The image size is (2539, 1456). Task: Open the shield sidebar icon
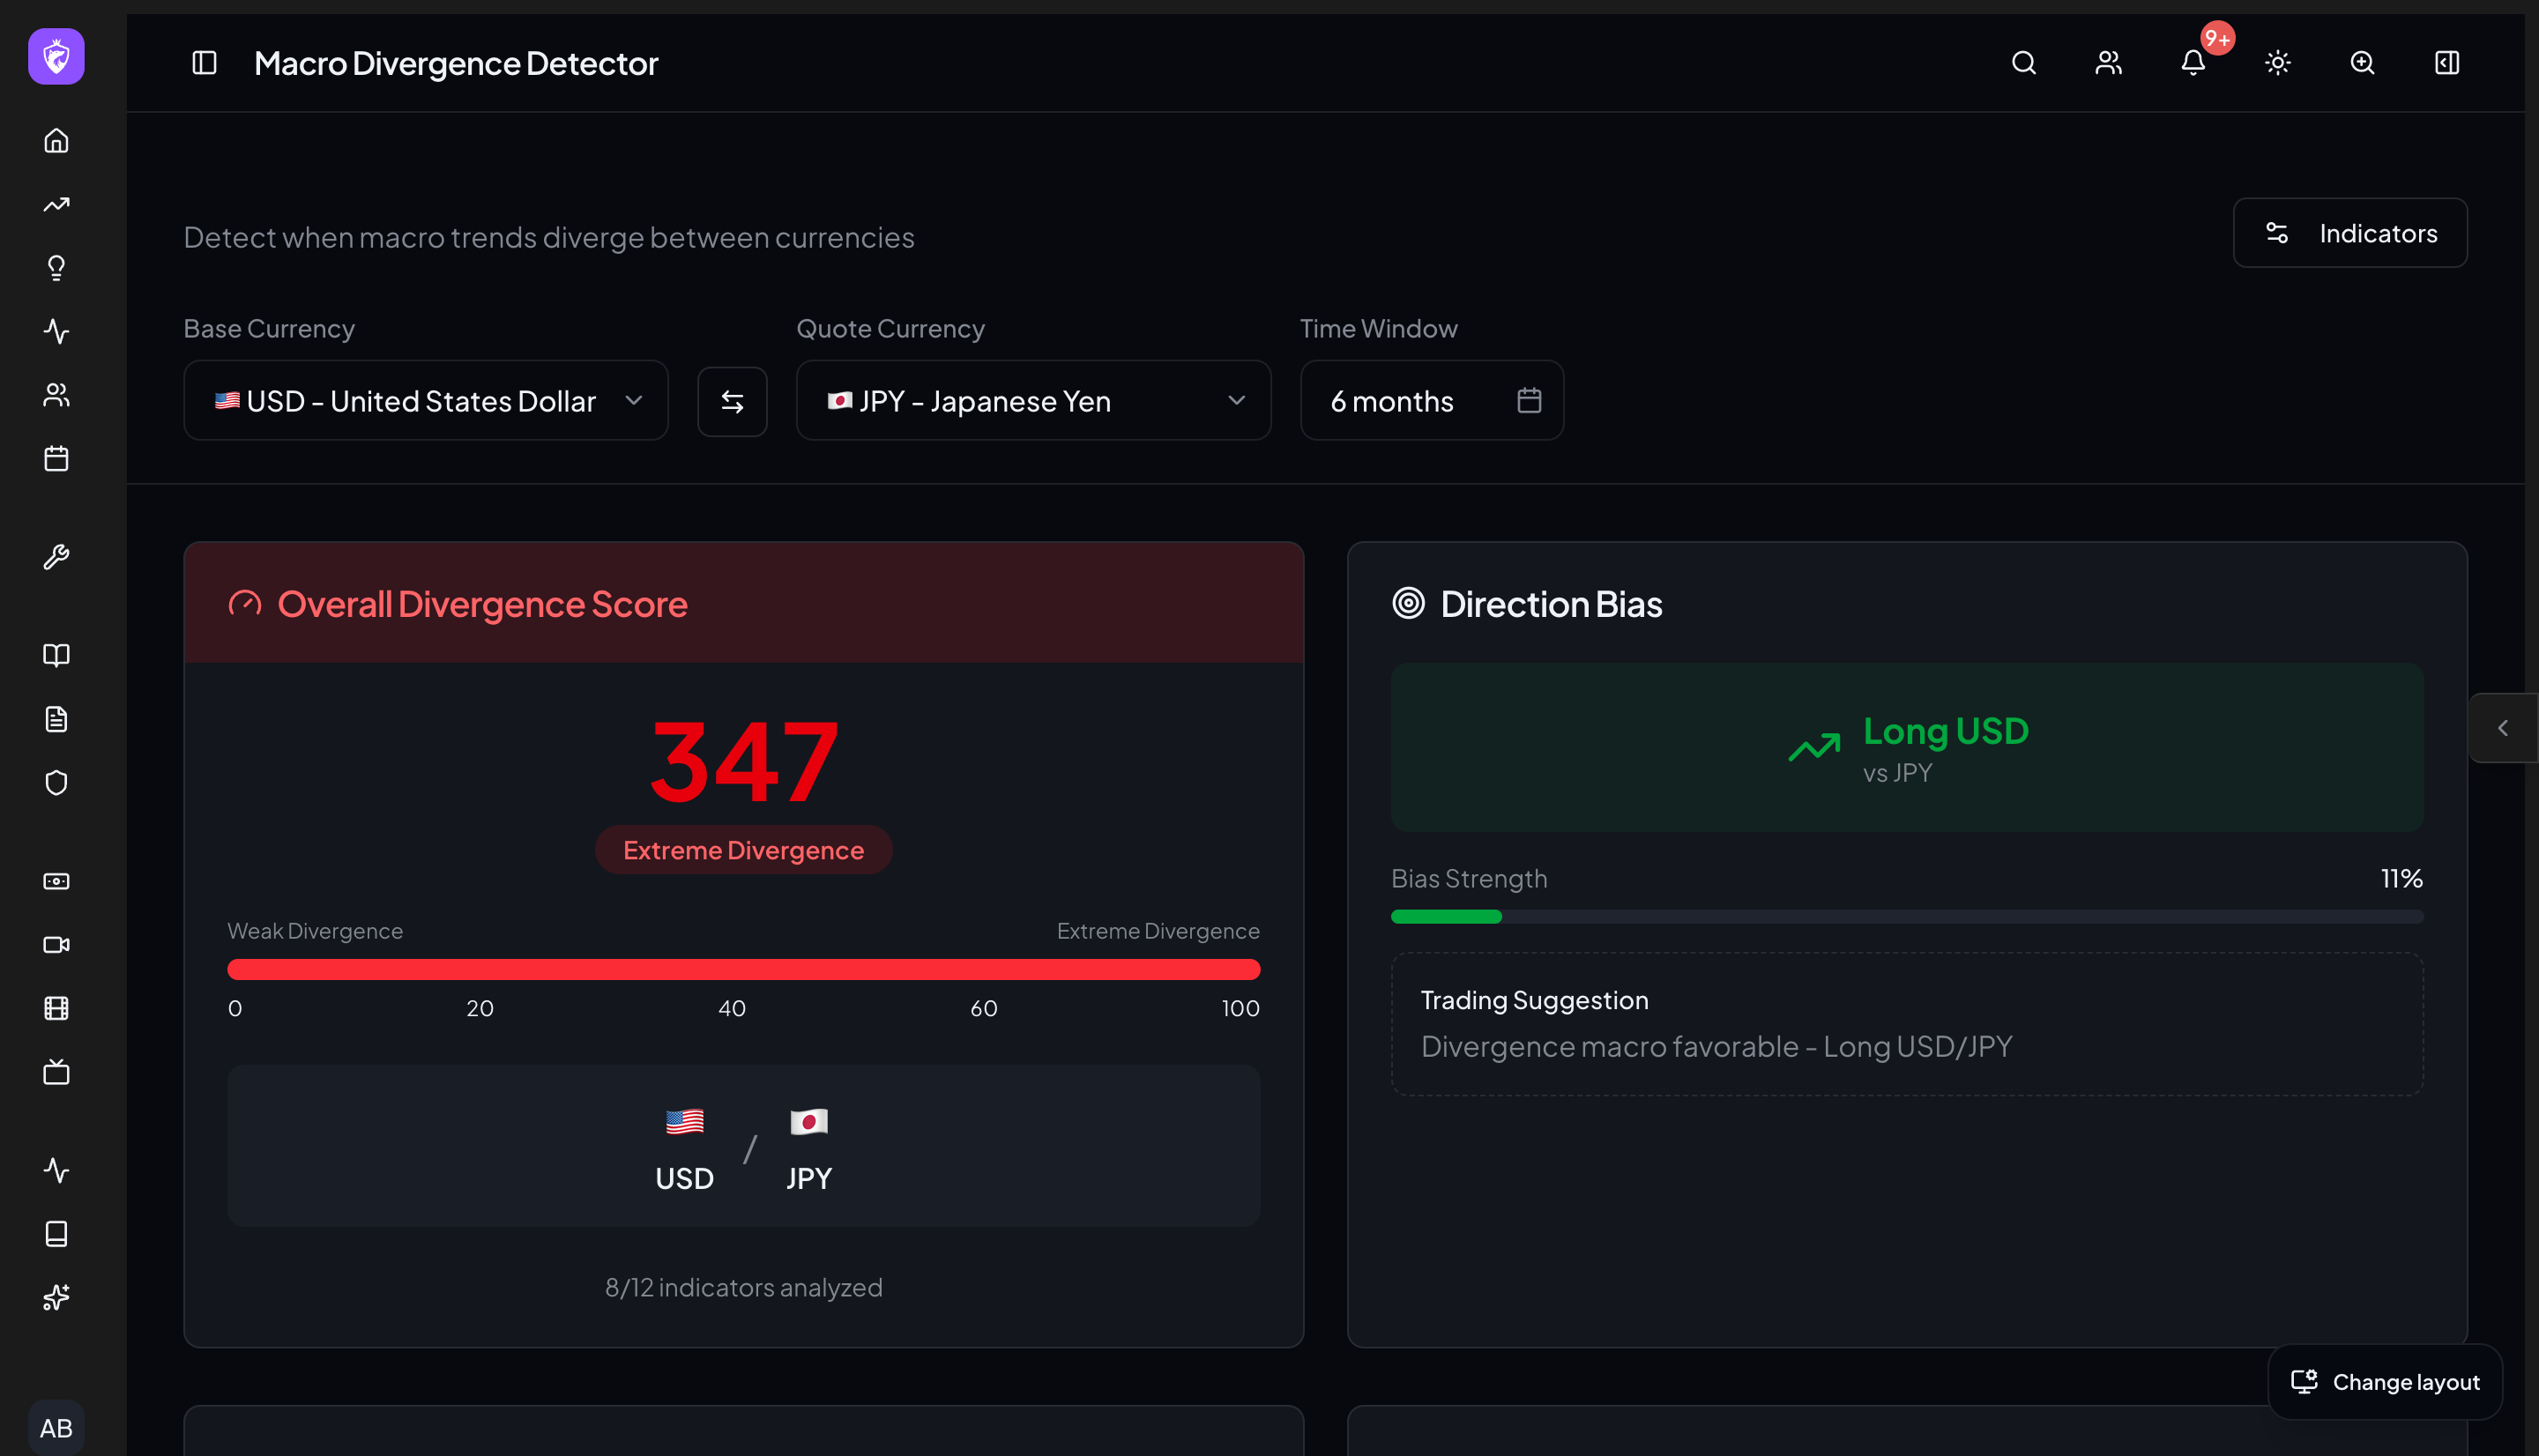coord(56,783)
